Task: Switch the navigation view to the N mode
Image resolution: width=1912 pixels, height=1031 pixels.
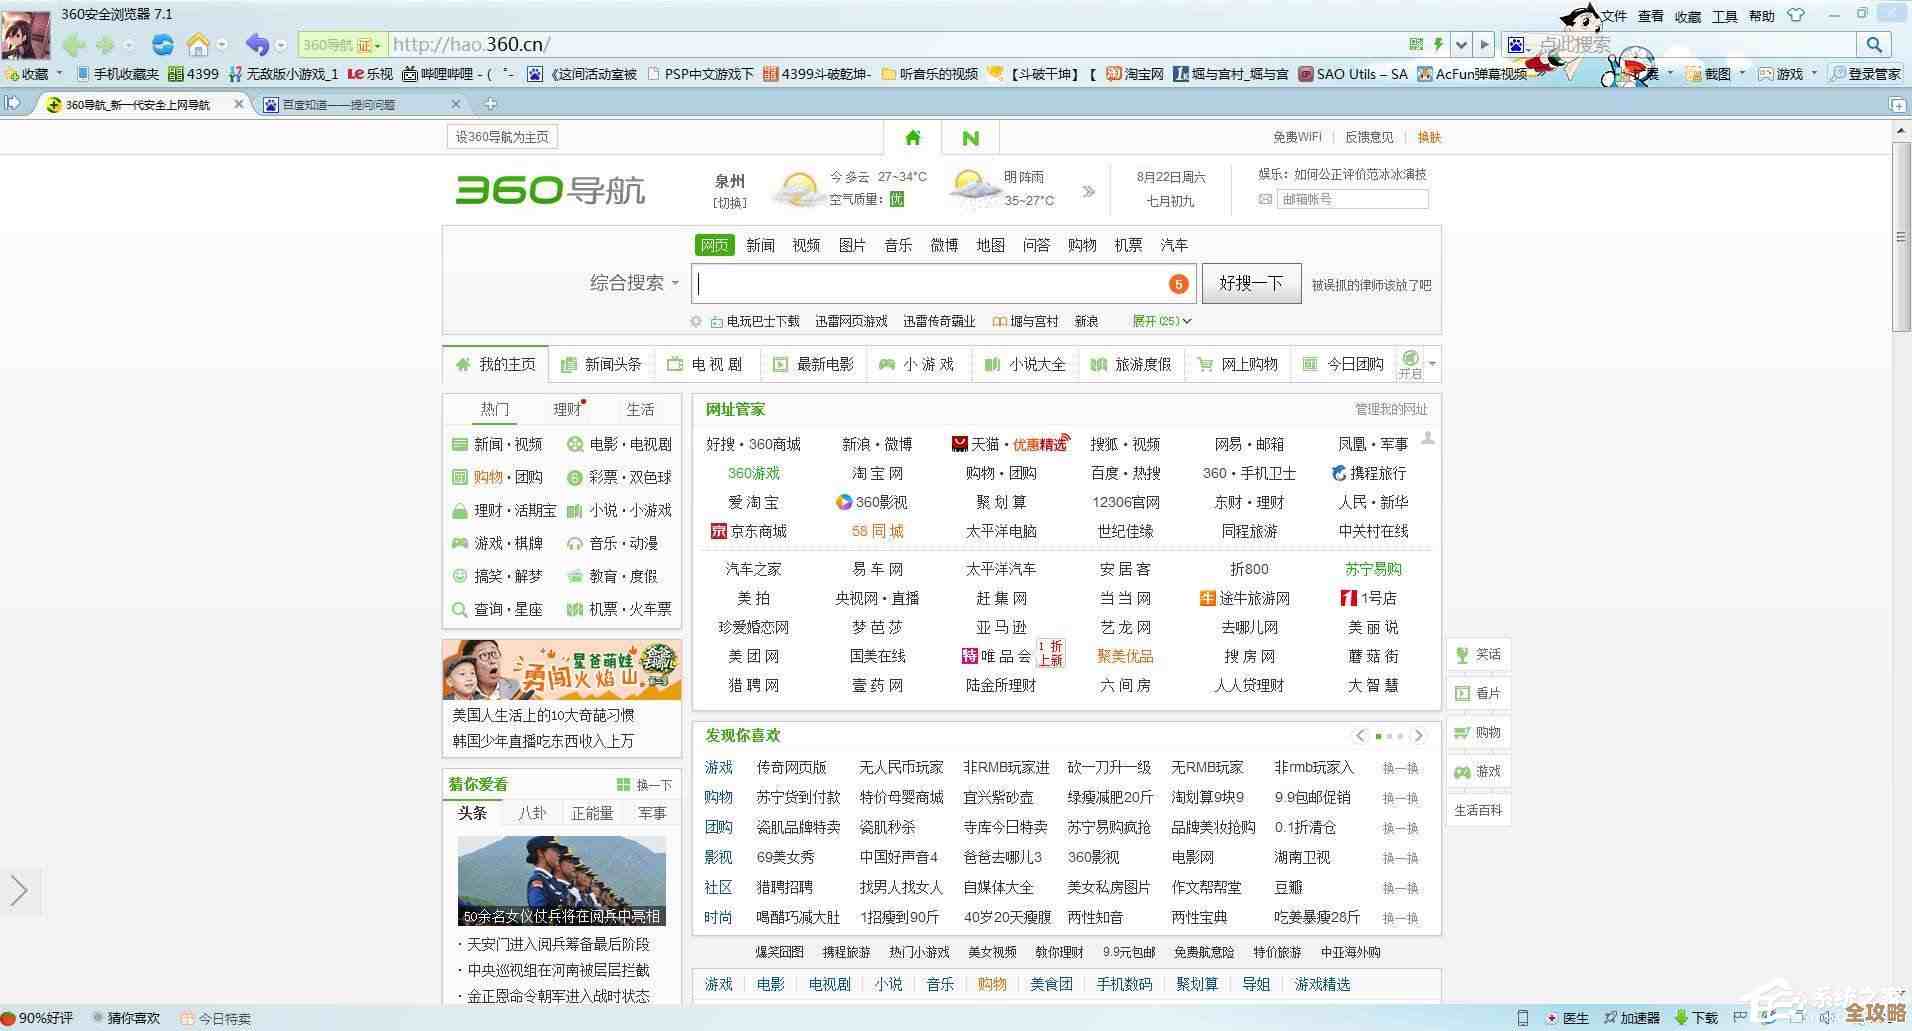Action: (x=969, y=137)
